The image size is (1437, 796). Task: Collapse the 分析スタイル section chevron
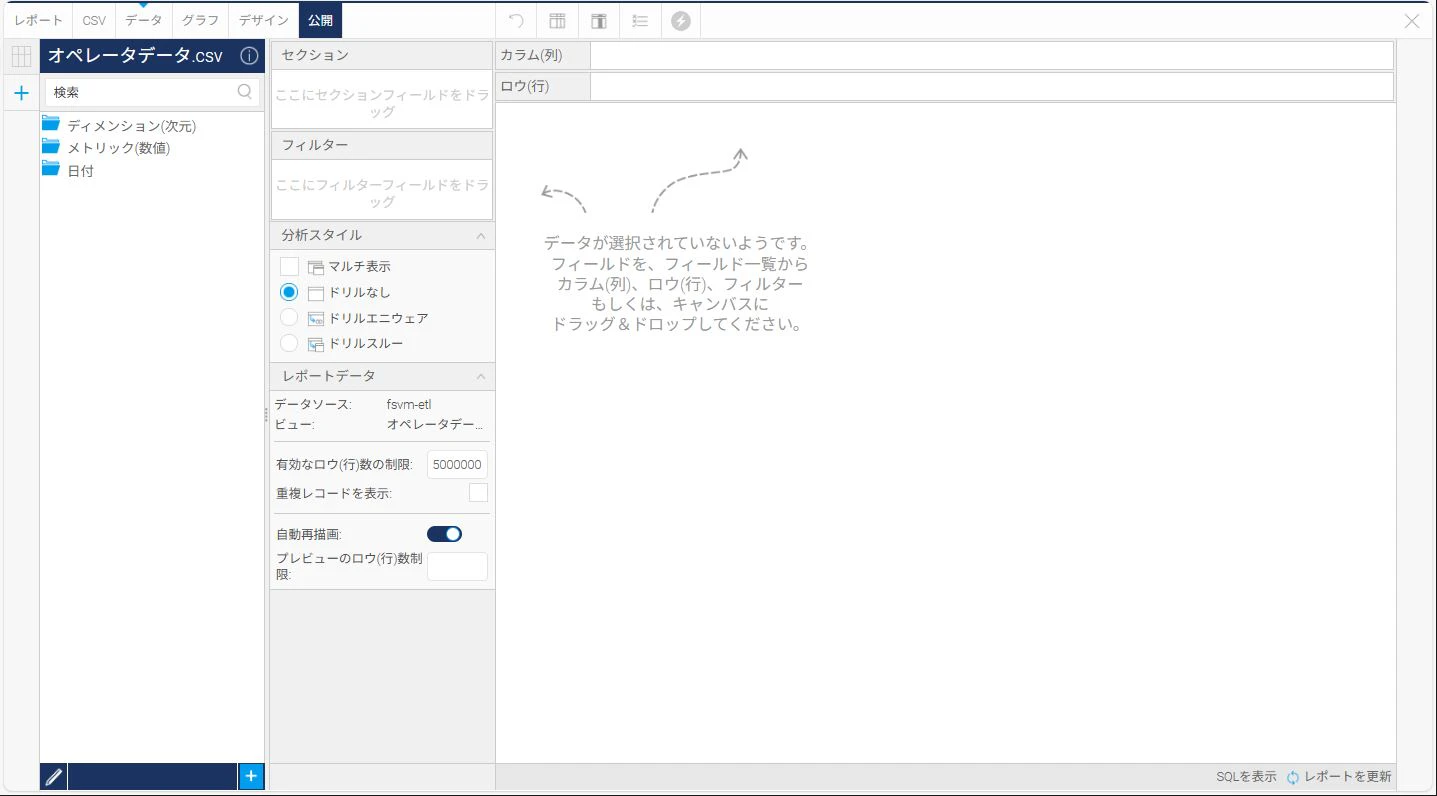pos(481,236)
